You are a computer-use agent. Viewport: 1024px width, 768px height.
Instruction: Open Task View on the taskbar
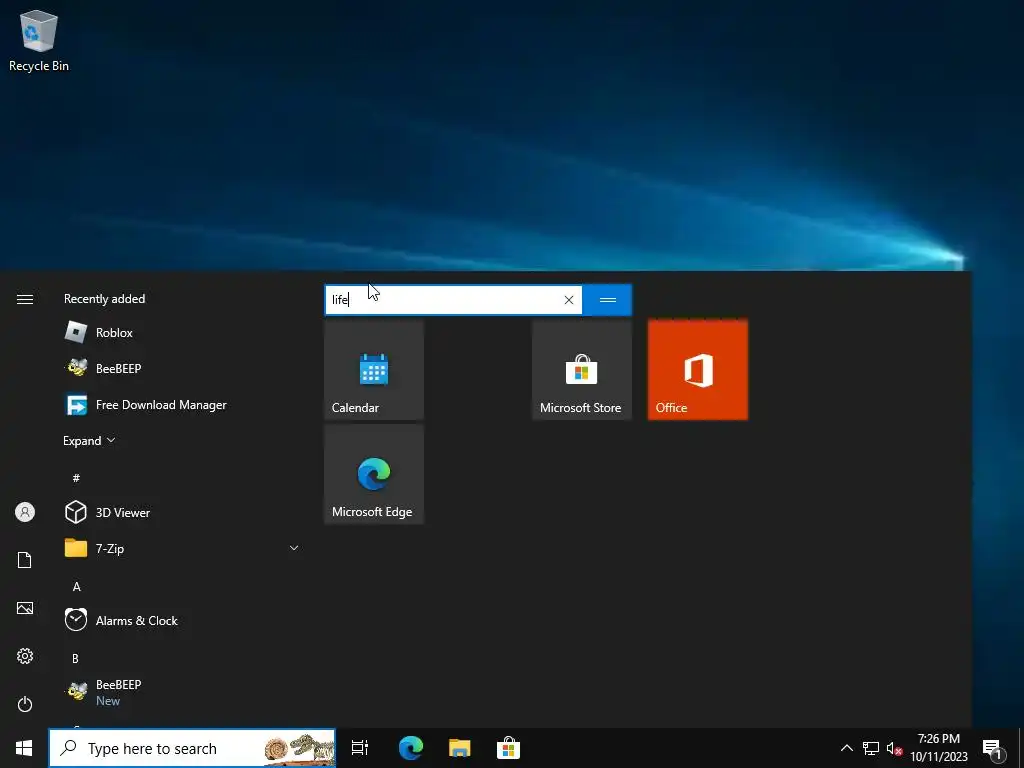(x=360, y=748)
